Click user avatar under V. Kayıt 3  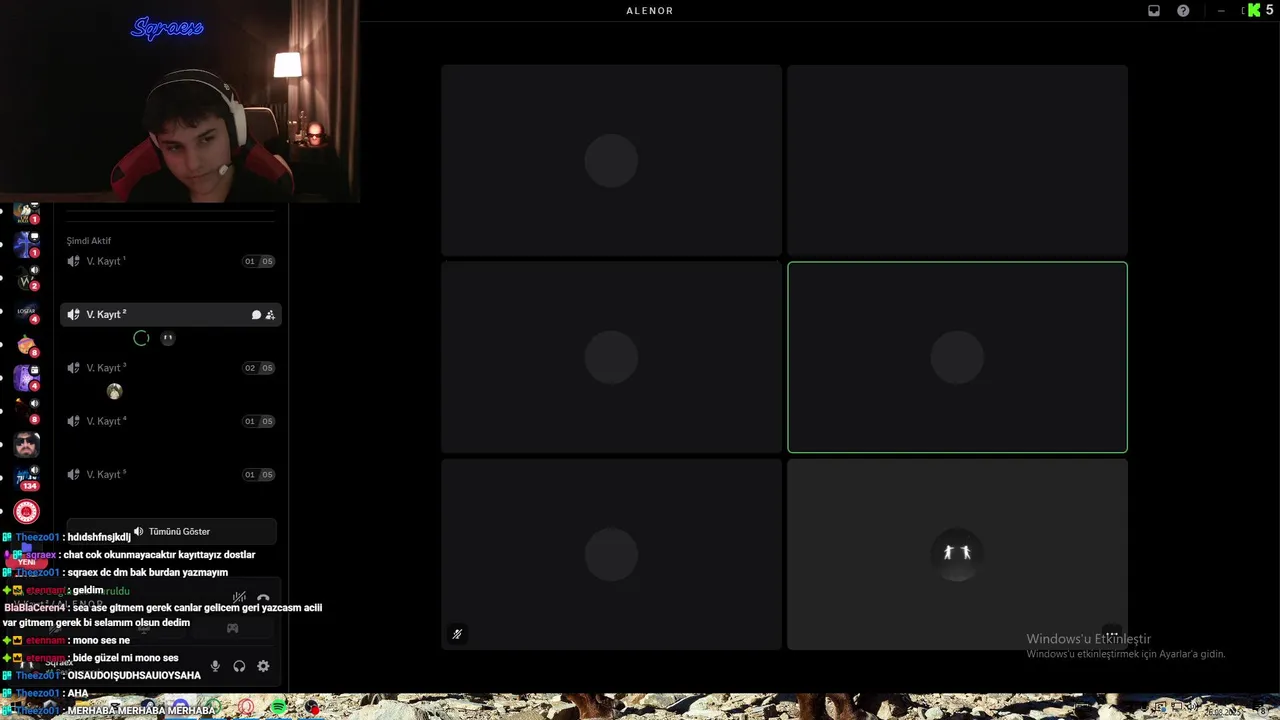tap(115, 391)
